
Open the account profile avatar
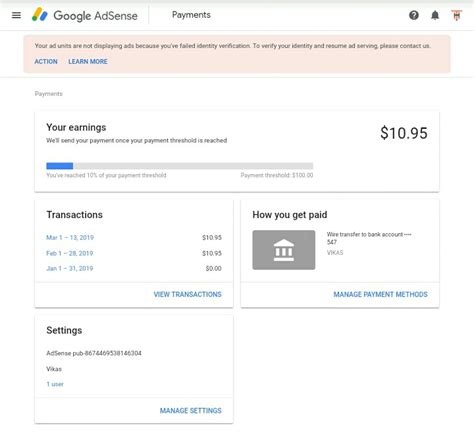(x=457, y=15)
